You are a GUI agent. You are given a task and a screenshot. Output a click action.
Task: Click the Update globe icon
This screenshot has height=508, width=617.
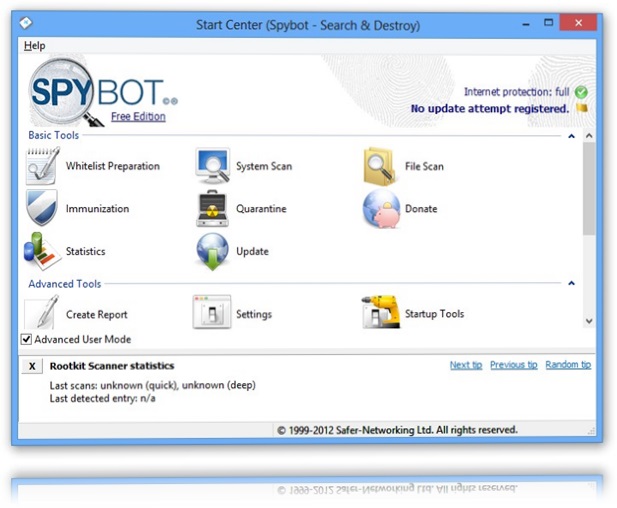tap(212, 251)
